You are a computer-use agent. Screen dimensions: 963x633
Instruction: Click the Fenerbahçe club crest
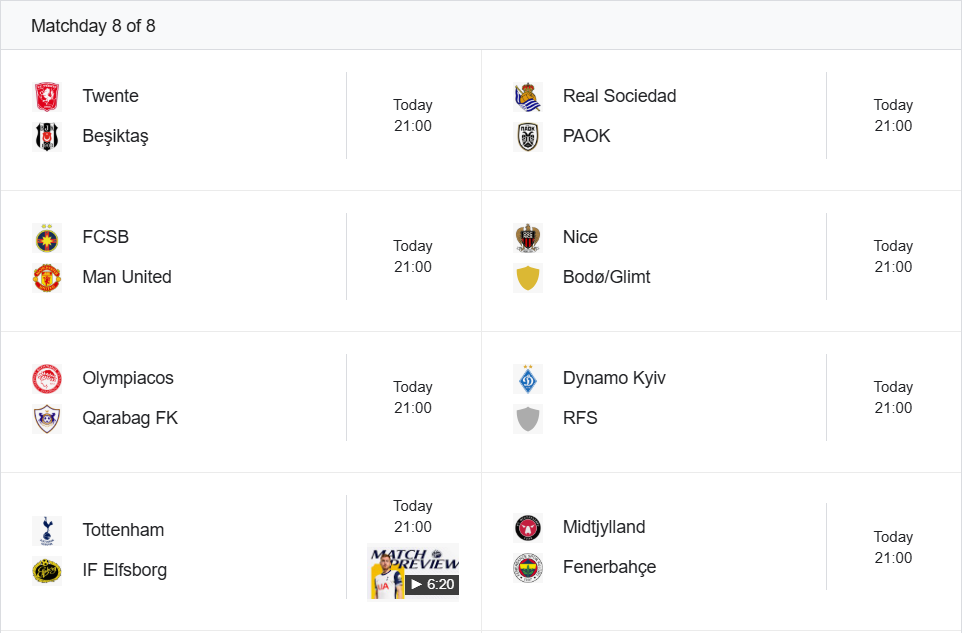point(528,568)
